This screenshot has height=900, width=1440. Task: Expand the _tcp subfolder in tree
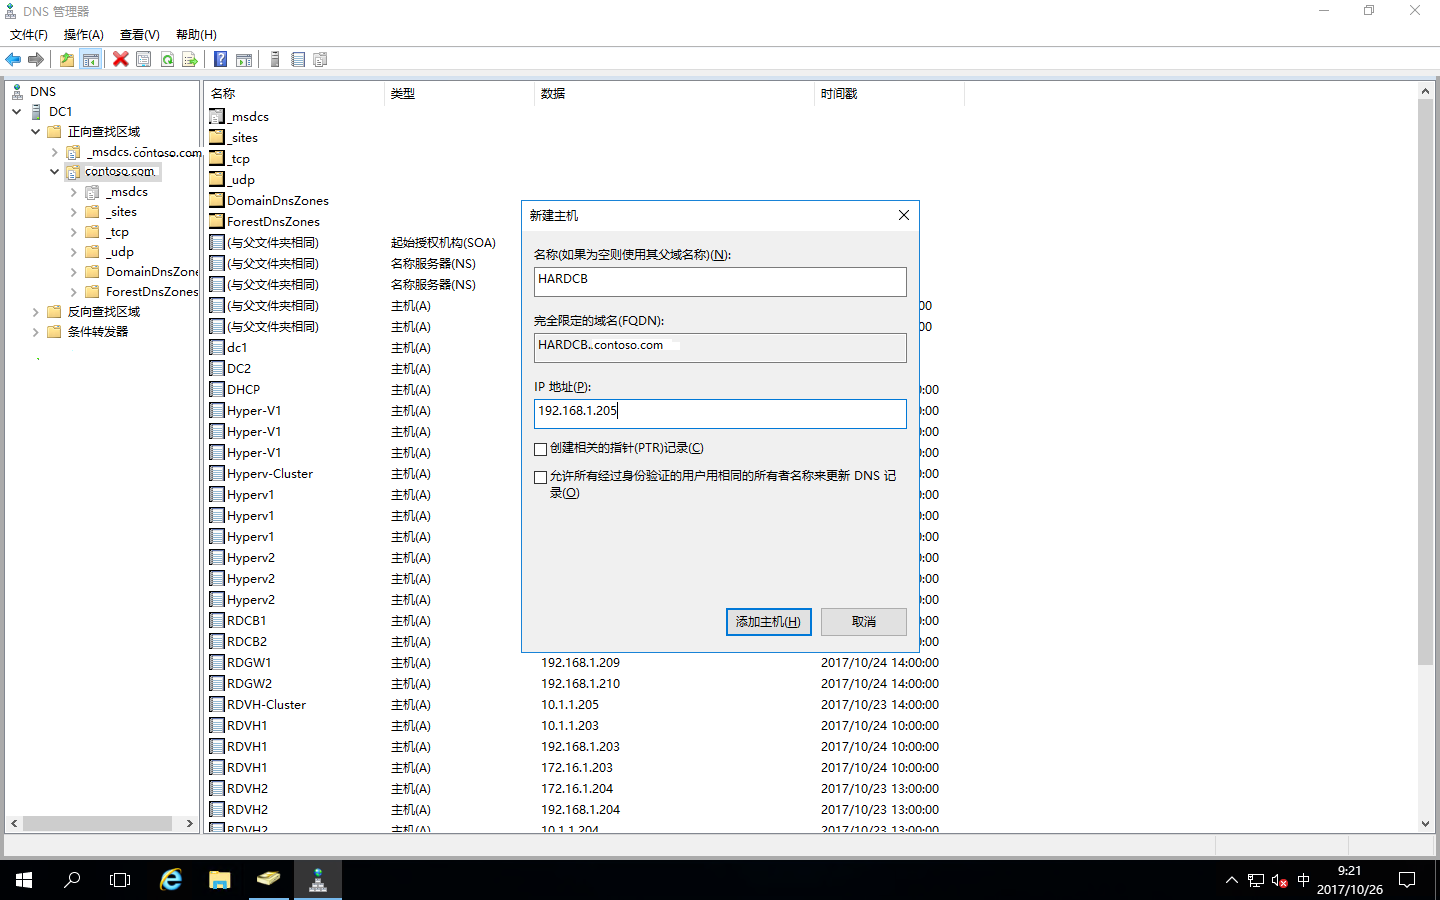pos(73,232)
